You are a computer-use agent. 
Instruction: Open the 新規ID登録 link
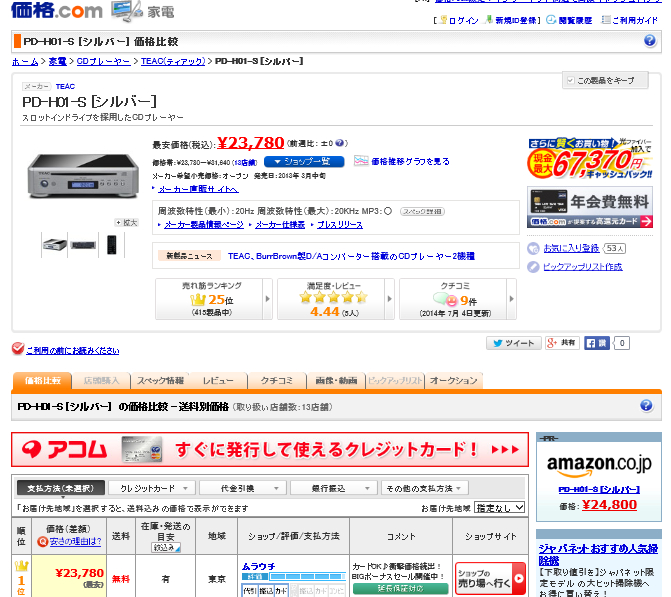click(x=515, y=20)
